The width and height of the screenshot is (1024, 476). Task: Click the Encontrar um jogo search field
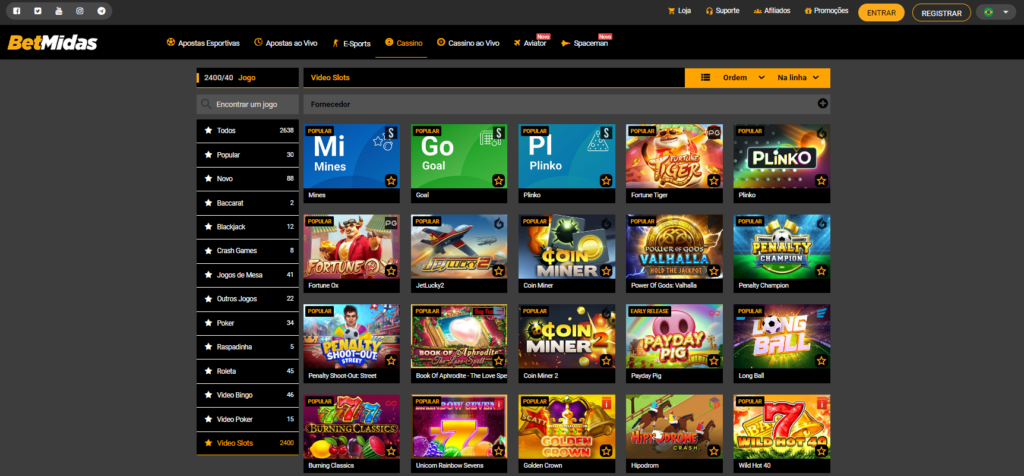pos(248,104)
